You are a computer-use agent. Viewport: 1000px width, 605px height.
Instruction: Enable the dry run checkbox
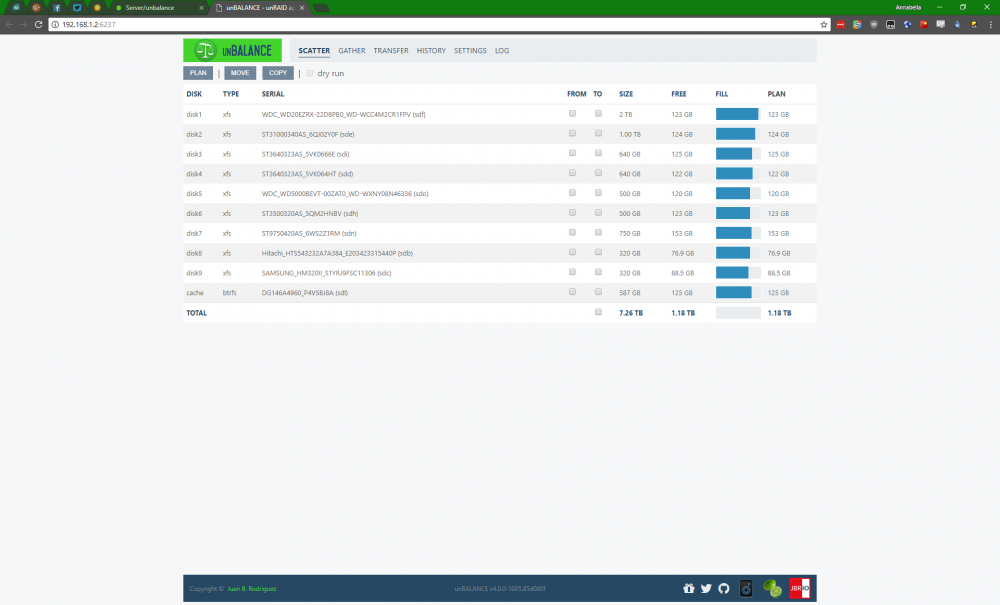[310, 73]
